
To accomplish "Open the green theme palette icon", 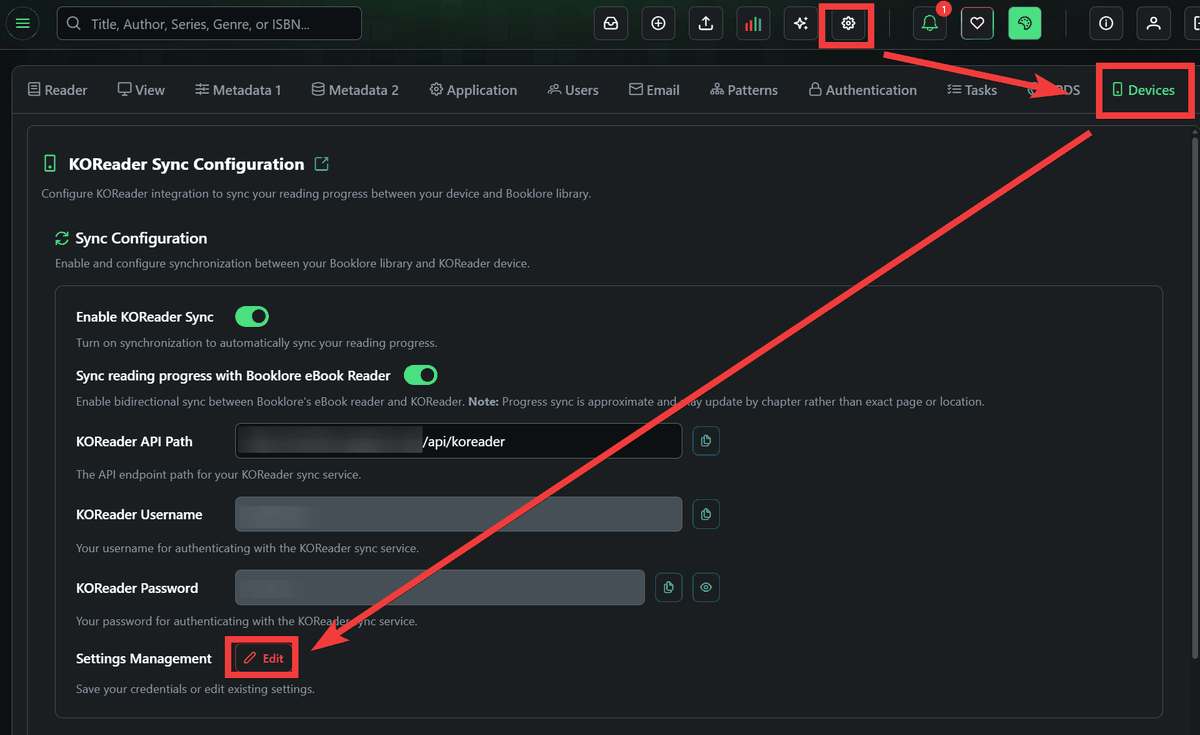I will (x=1024, y=23).
